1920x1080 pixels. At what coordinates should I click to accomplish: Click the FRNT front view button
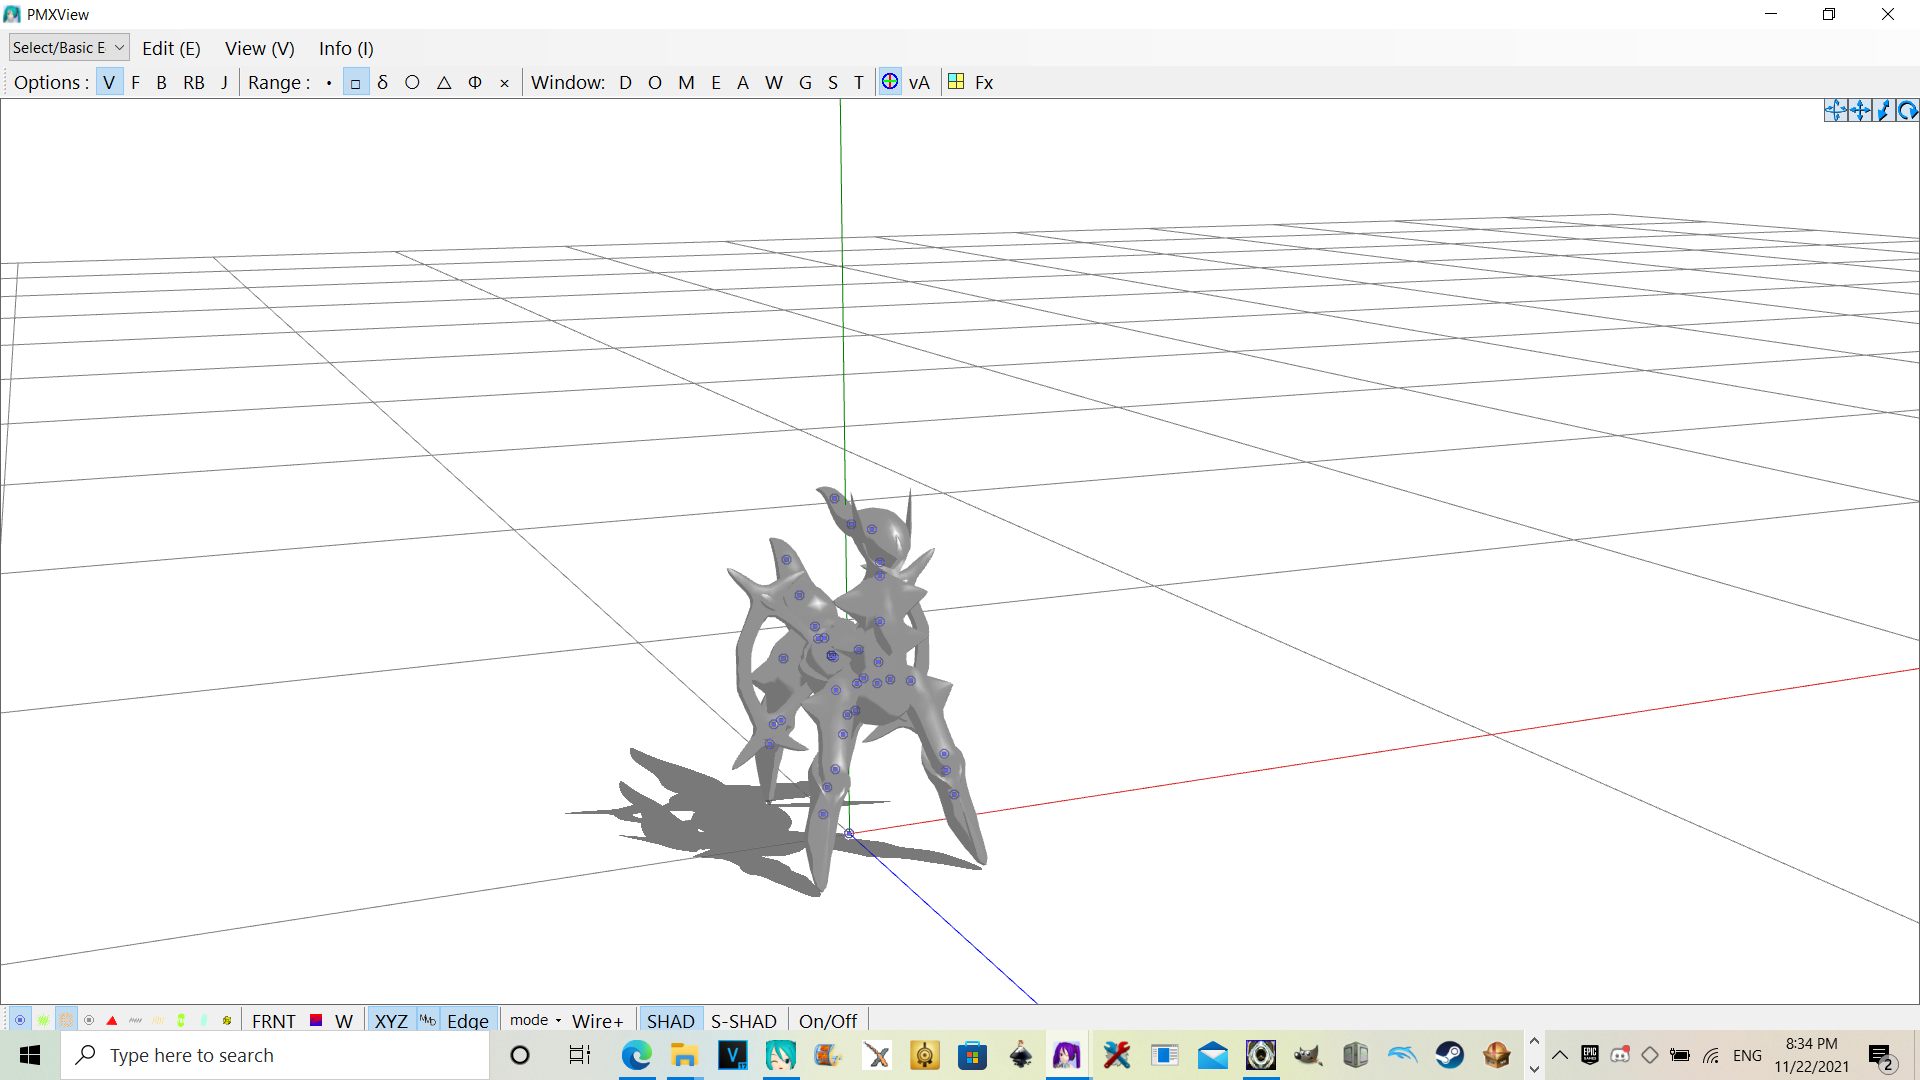(274, 1021)
